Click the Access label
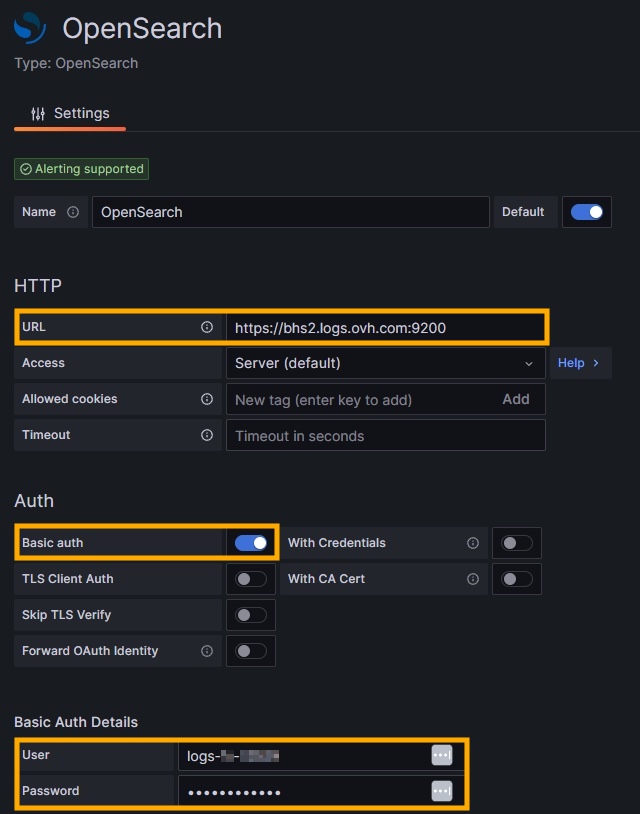Screen dimensions: 640x814 pyautogui.click(x=43, y=363)
